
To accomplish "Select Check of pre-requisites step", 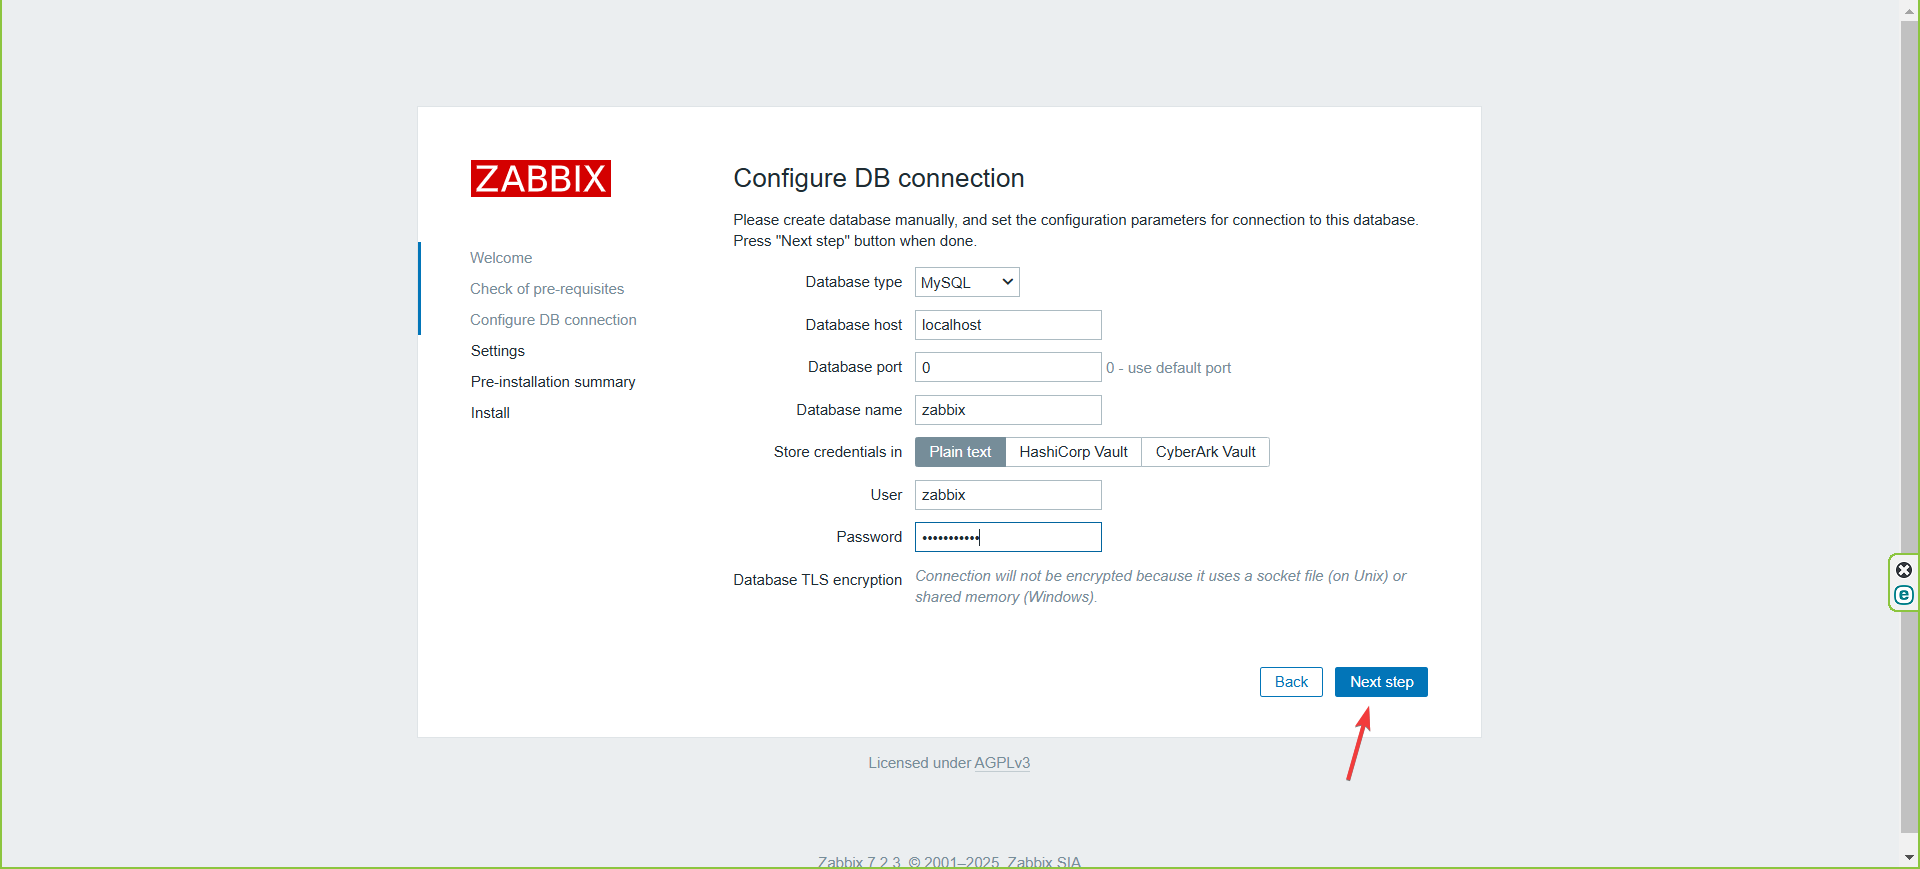I will (547, 289).
